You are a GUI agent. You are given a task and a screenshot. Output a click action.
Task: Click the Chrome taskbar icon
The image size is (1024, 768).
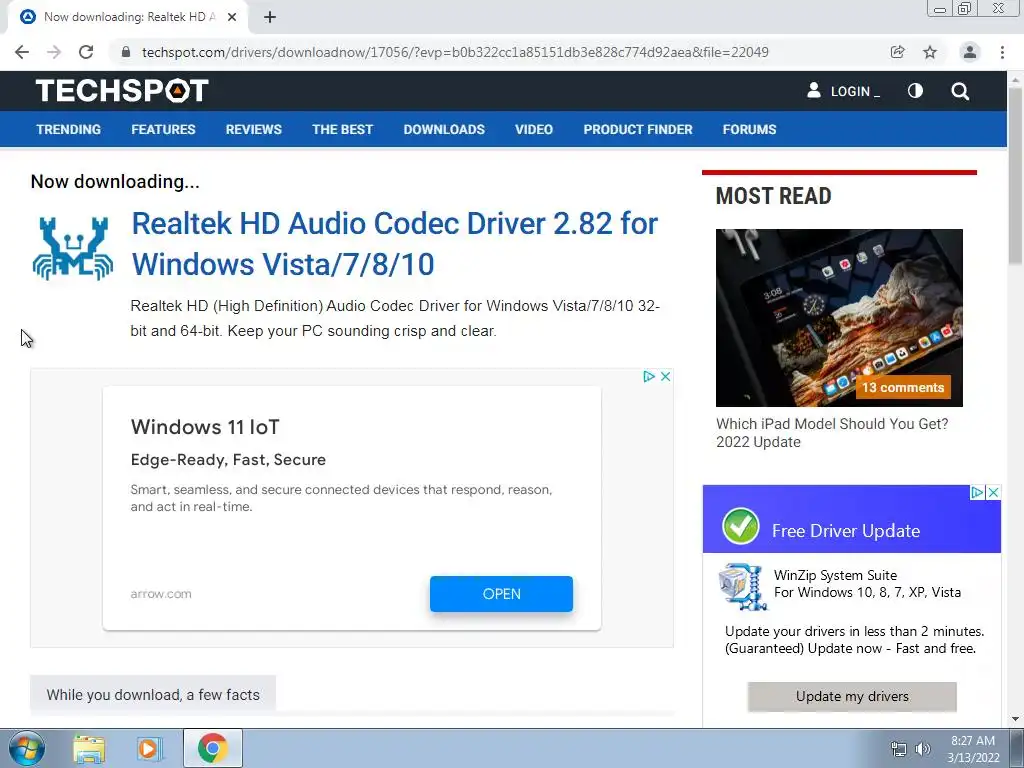coord(212,748)
